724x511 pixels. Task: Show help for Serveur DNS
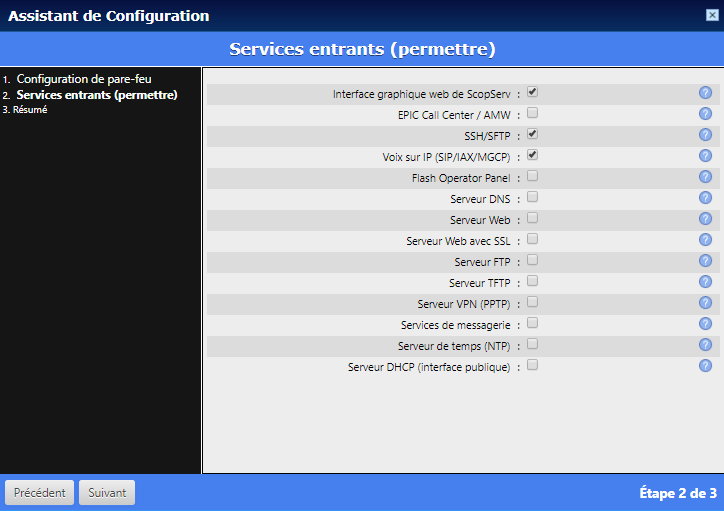click(x=705, y=198)
